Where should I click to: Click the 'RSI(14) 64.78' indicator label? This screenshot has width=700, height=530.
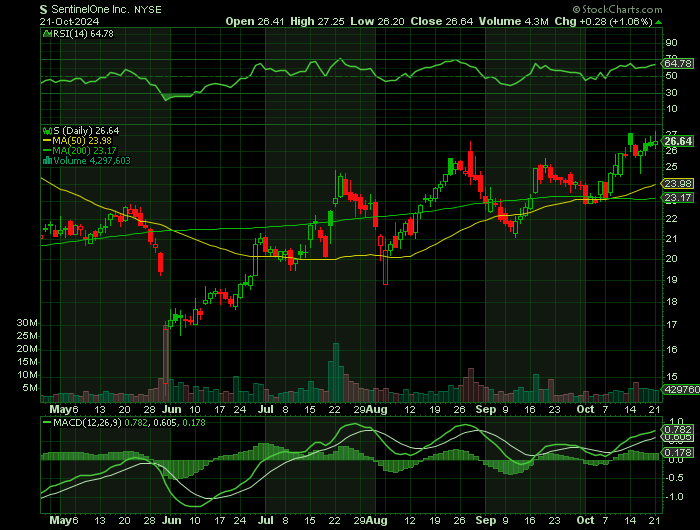point(83,33)
